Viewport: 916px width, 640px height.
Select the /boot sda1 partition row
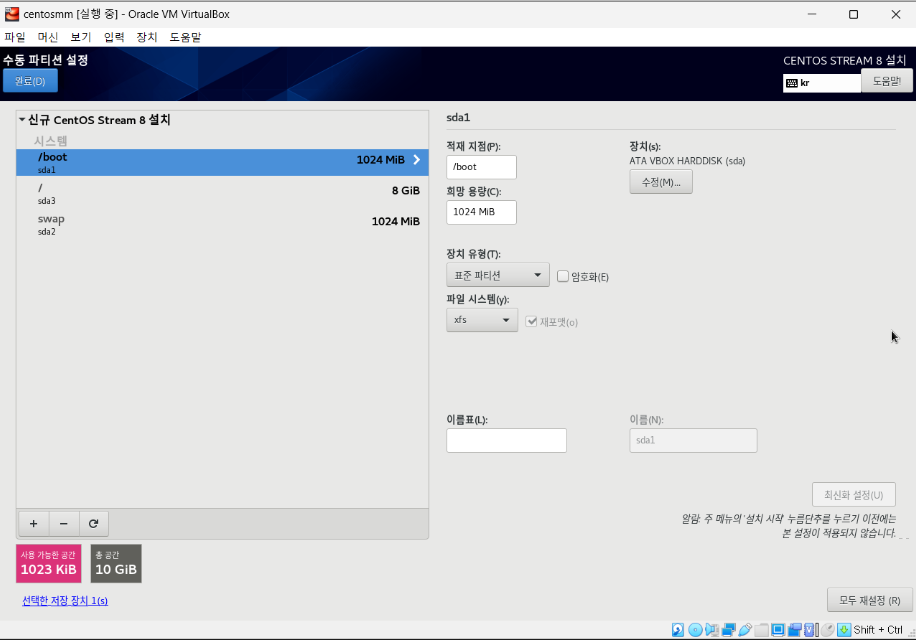[223, 162]
